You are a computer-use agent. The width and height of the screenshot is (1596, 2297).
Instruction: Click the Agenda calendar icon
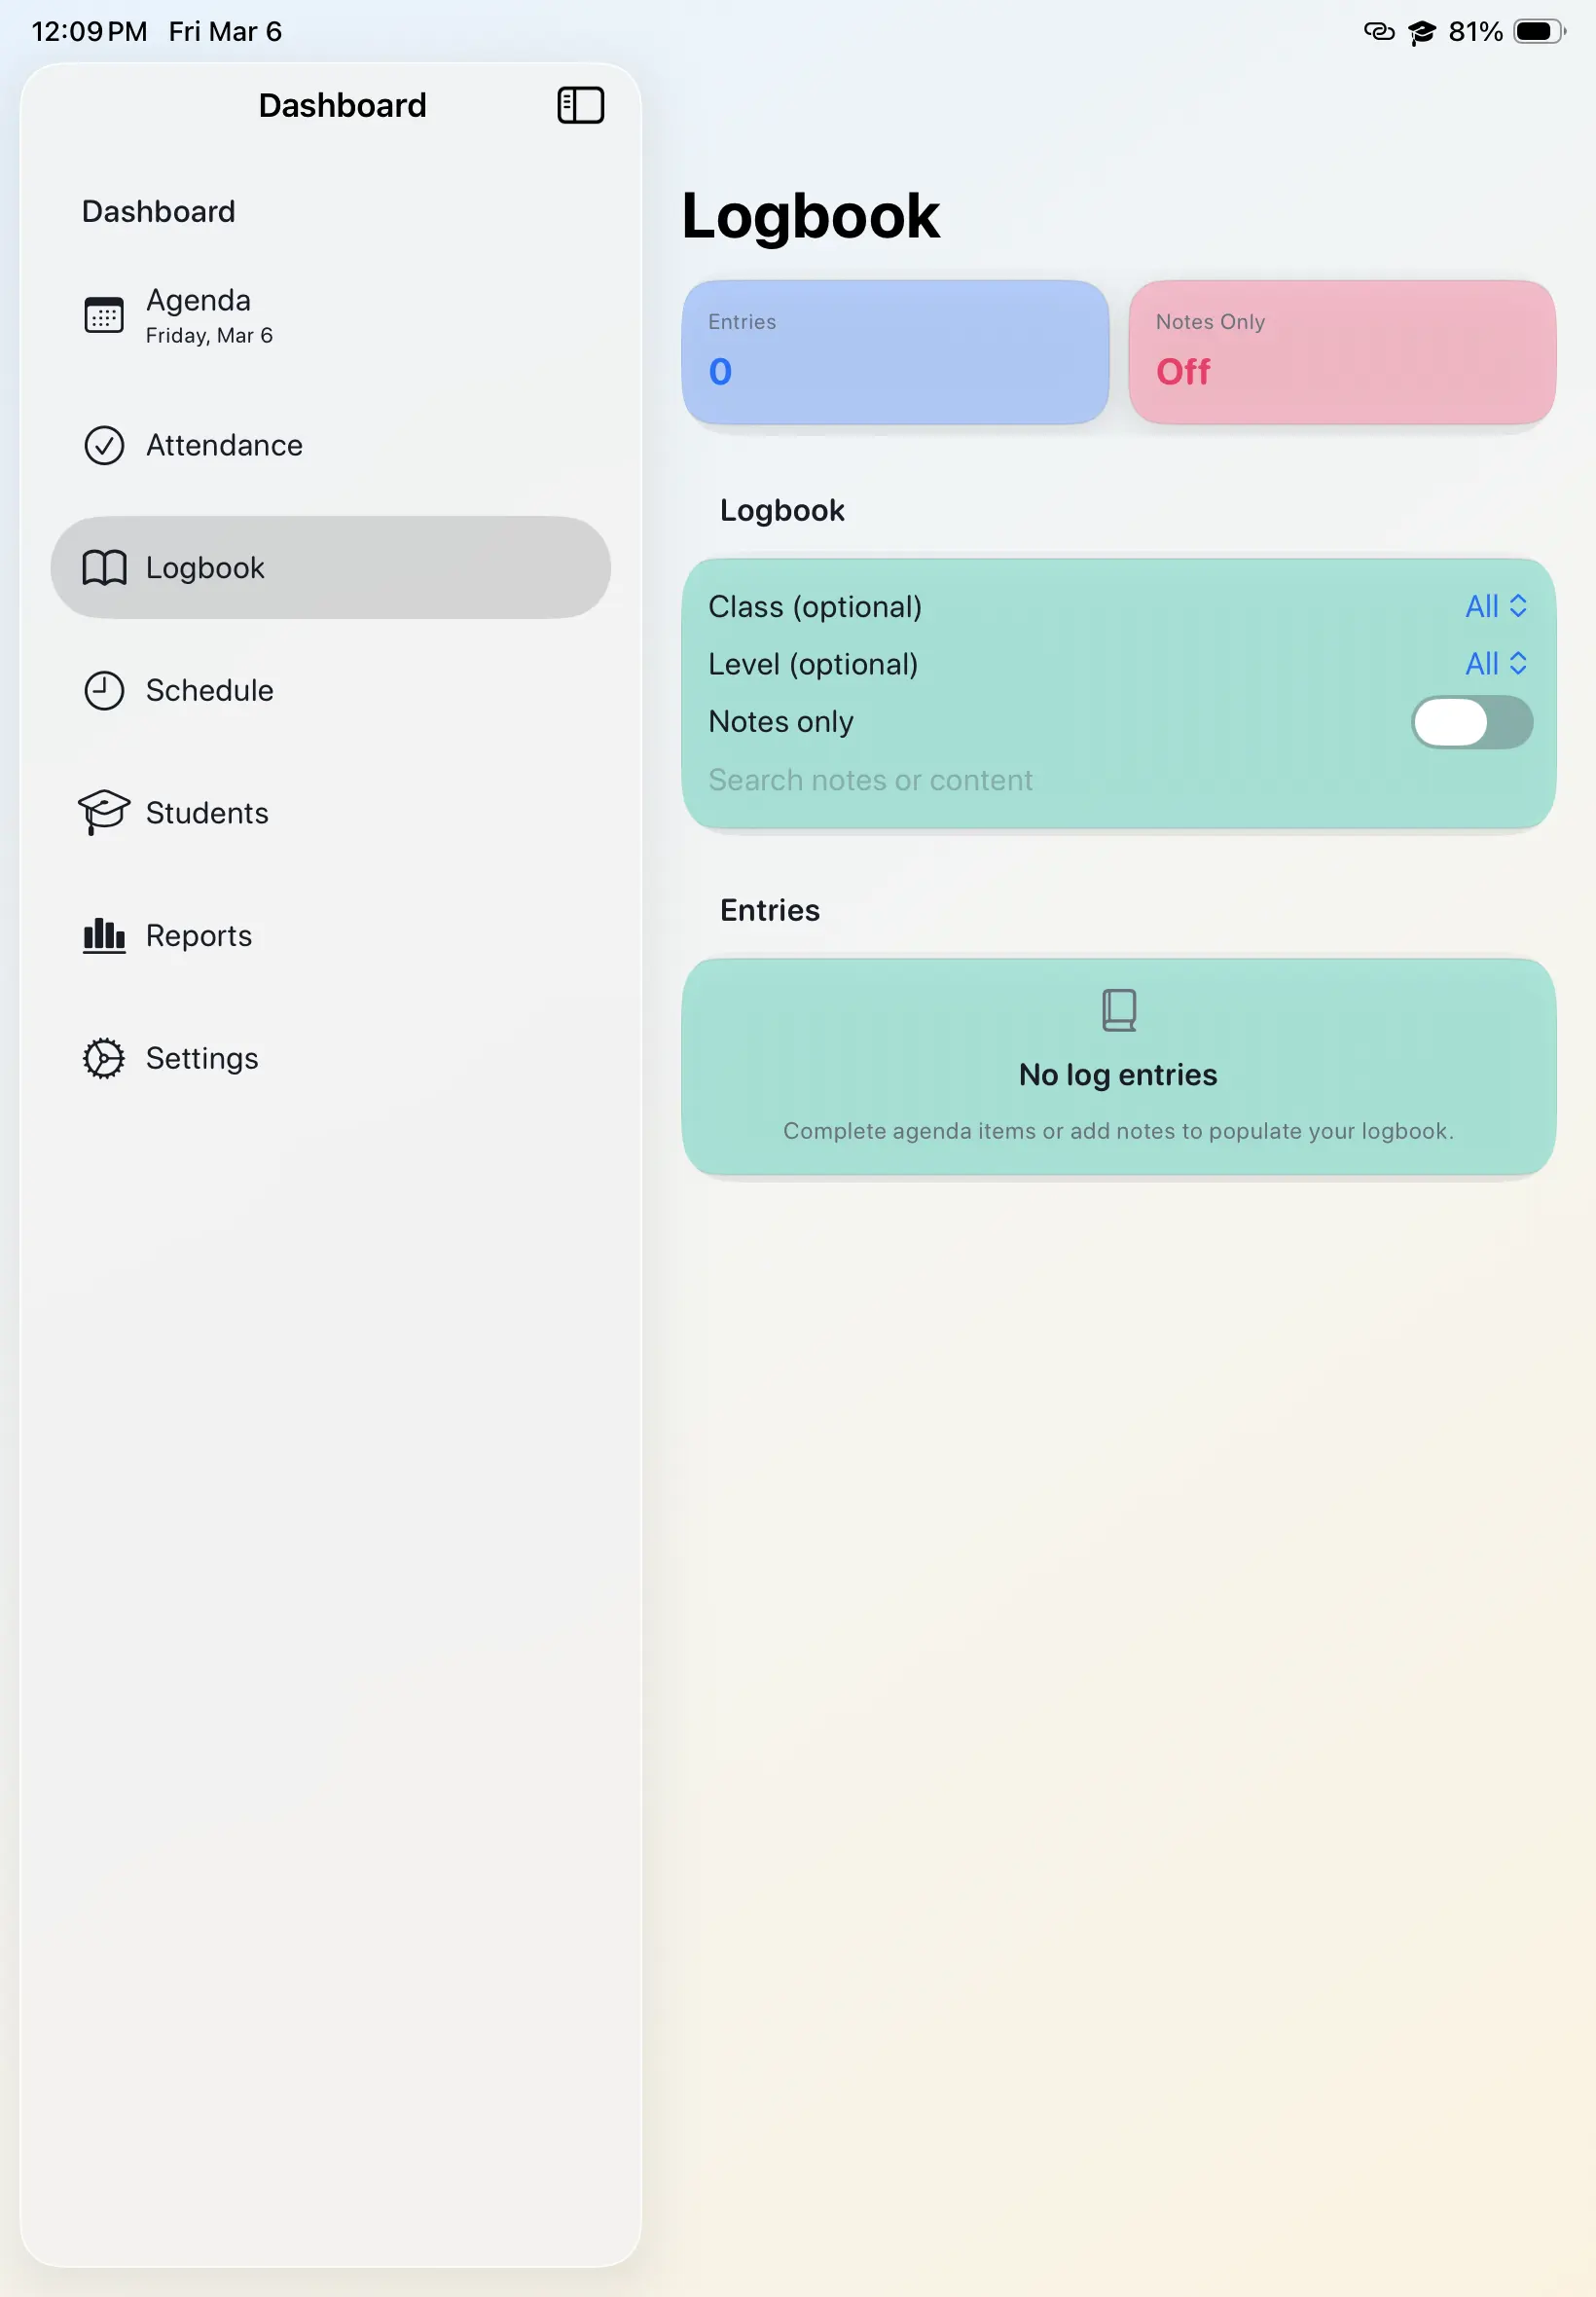[x=104, y=315]
